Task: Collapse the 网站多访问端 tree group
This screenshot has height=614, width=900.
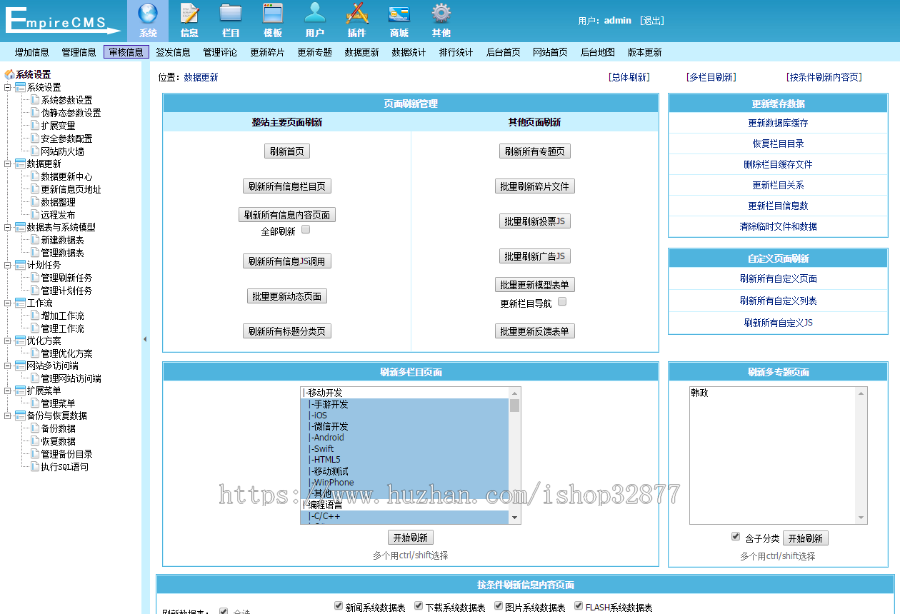Action: click(x=7, y=366)
